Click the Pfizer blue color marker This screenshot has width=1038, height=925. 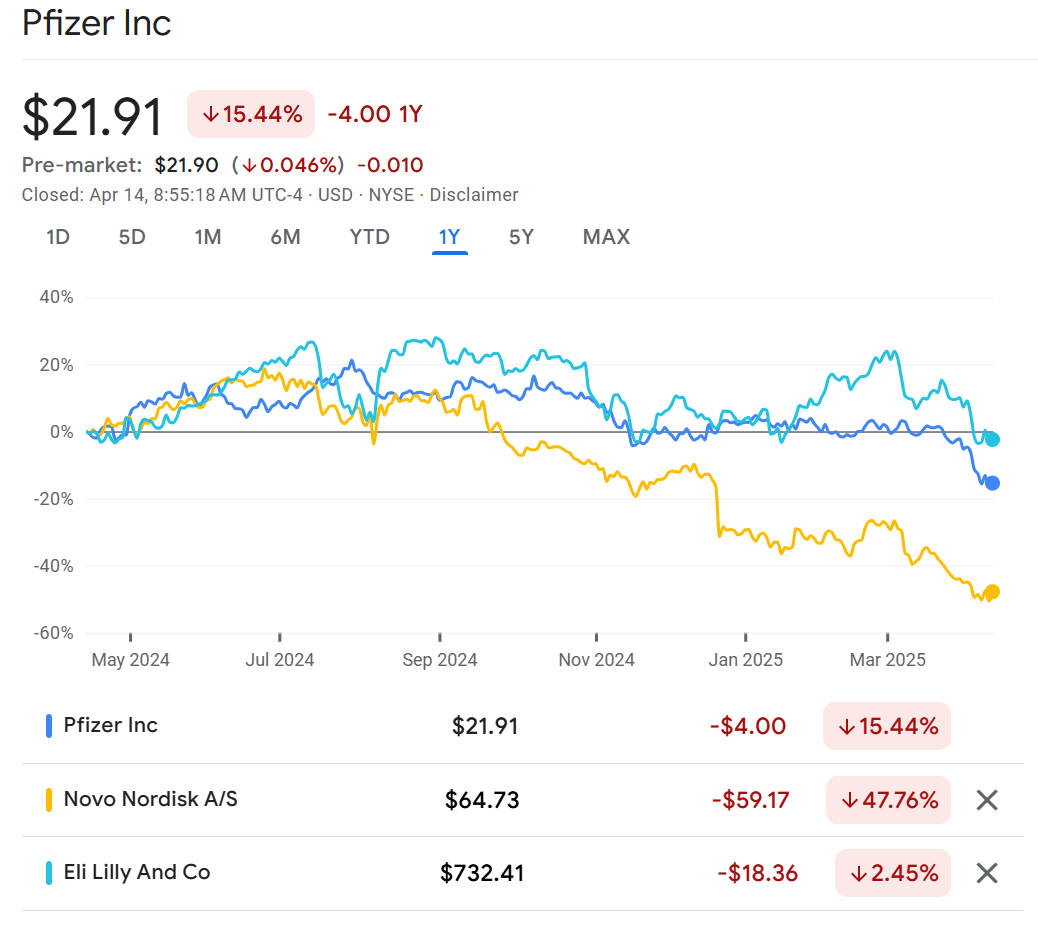(49, 726)
